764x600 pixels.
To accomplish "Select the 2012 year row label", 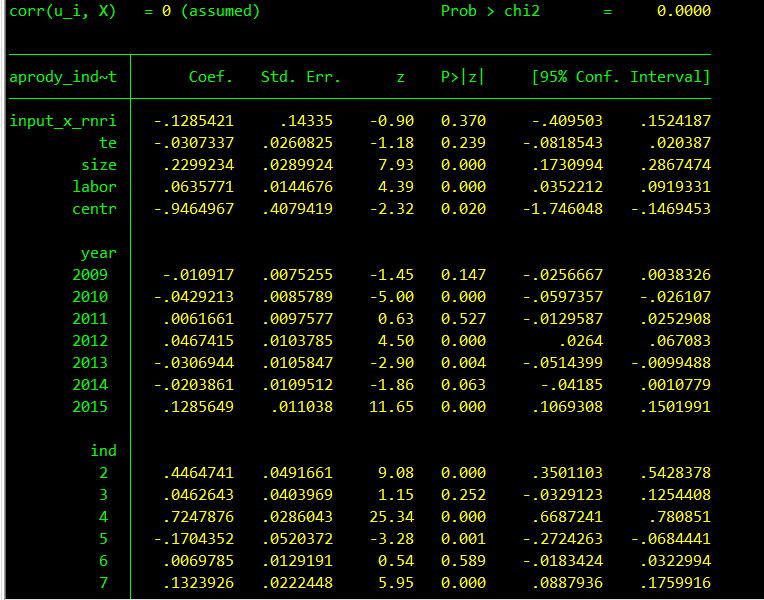I will (90, 341).
